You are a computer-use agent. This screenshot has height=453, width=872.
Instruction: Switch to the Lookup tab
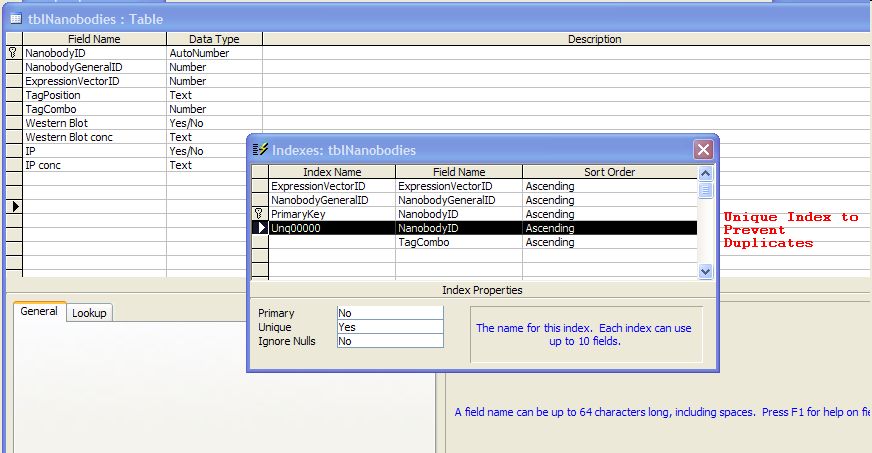pos(89,313)
